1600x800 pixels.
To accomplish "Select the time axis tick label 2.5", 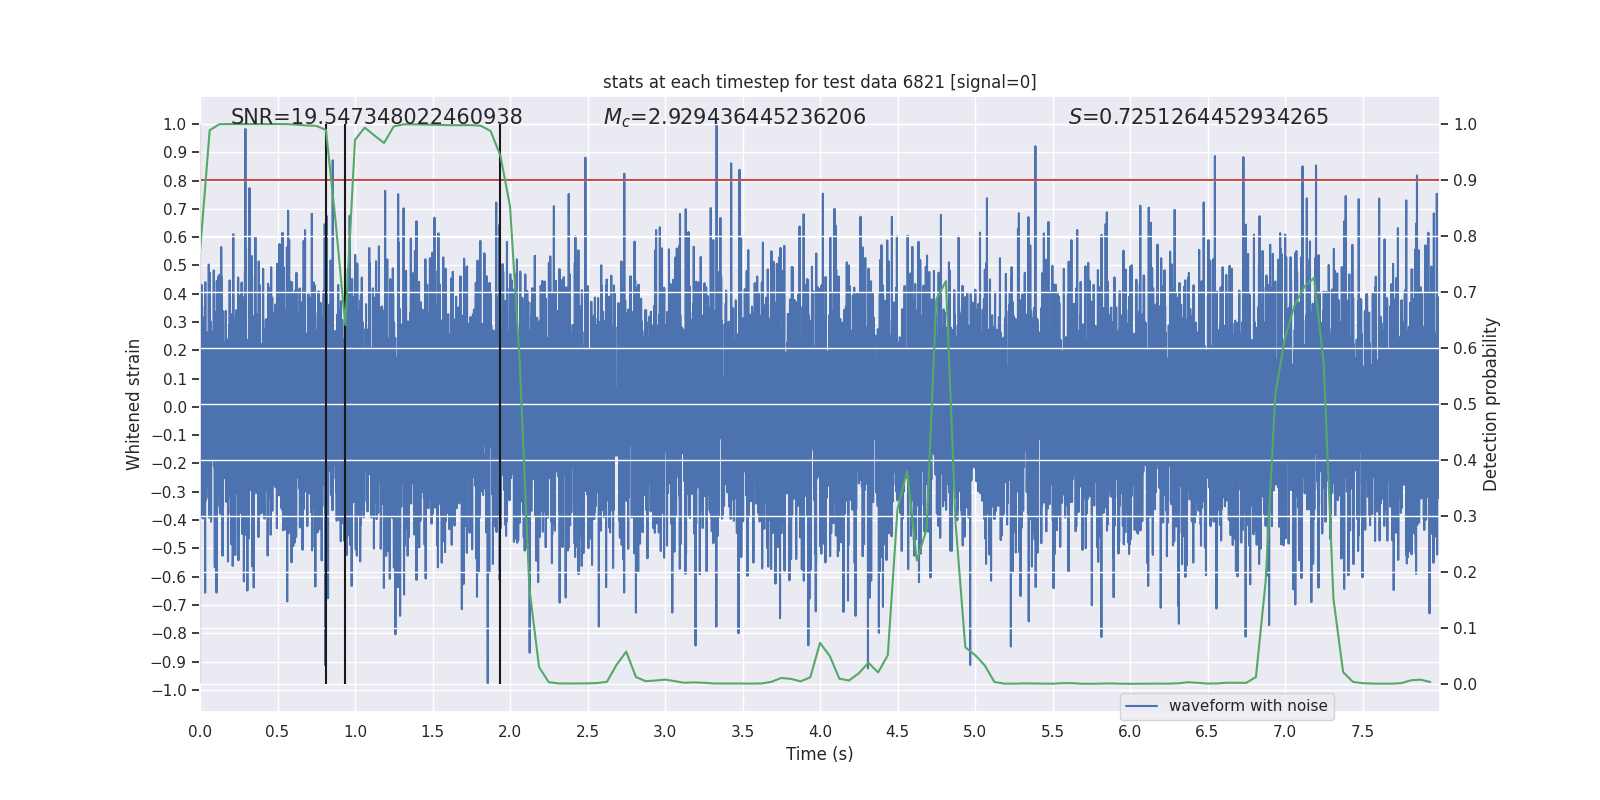I will point(587,732).
